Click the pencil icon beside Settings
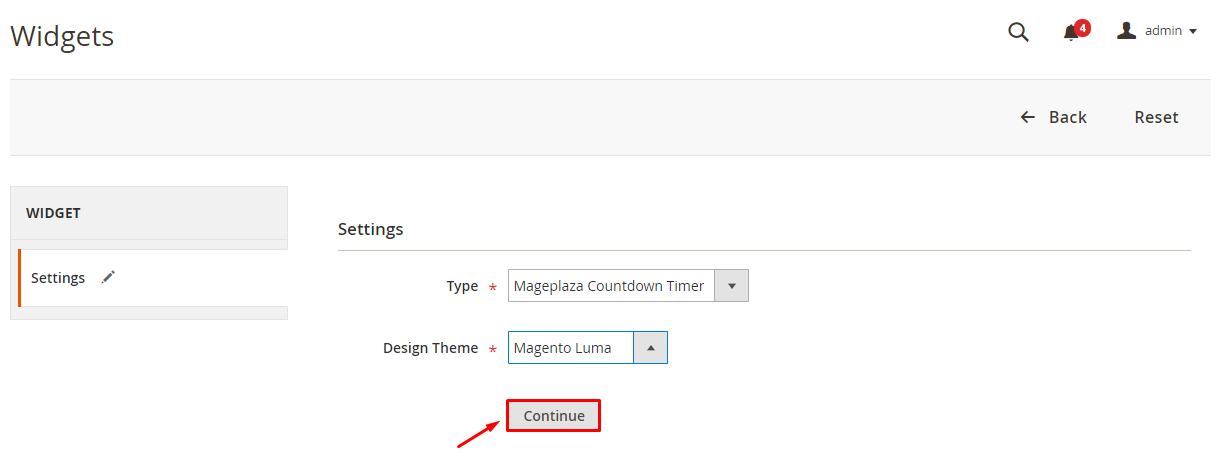The width and height of the screenshot is (1225, 467). point(109,277)
